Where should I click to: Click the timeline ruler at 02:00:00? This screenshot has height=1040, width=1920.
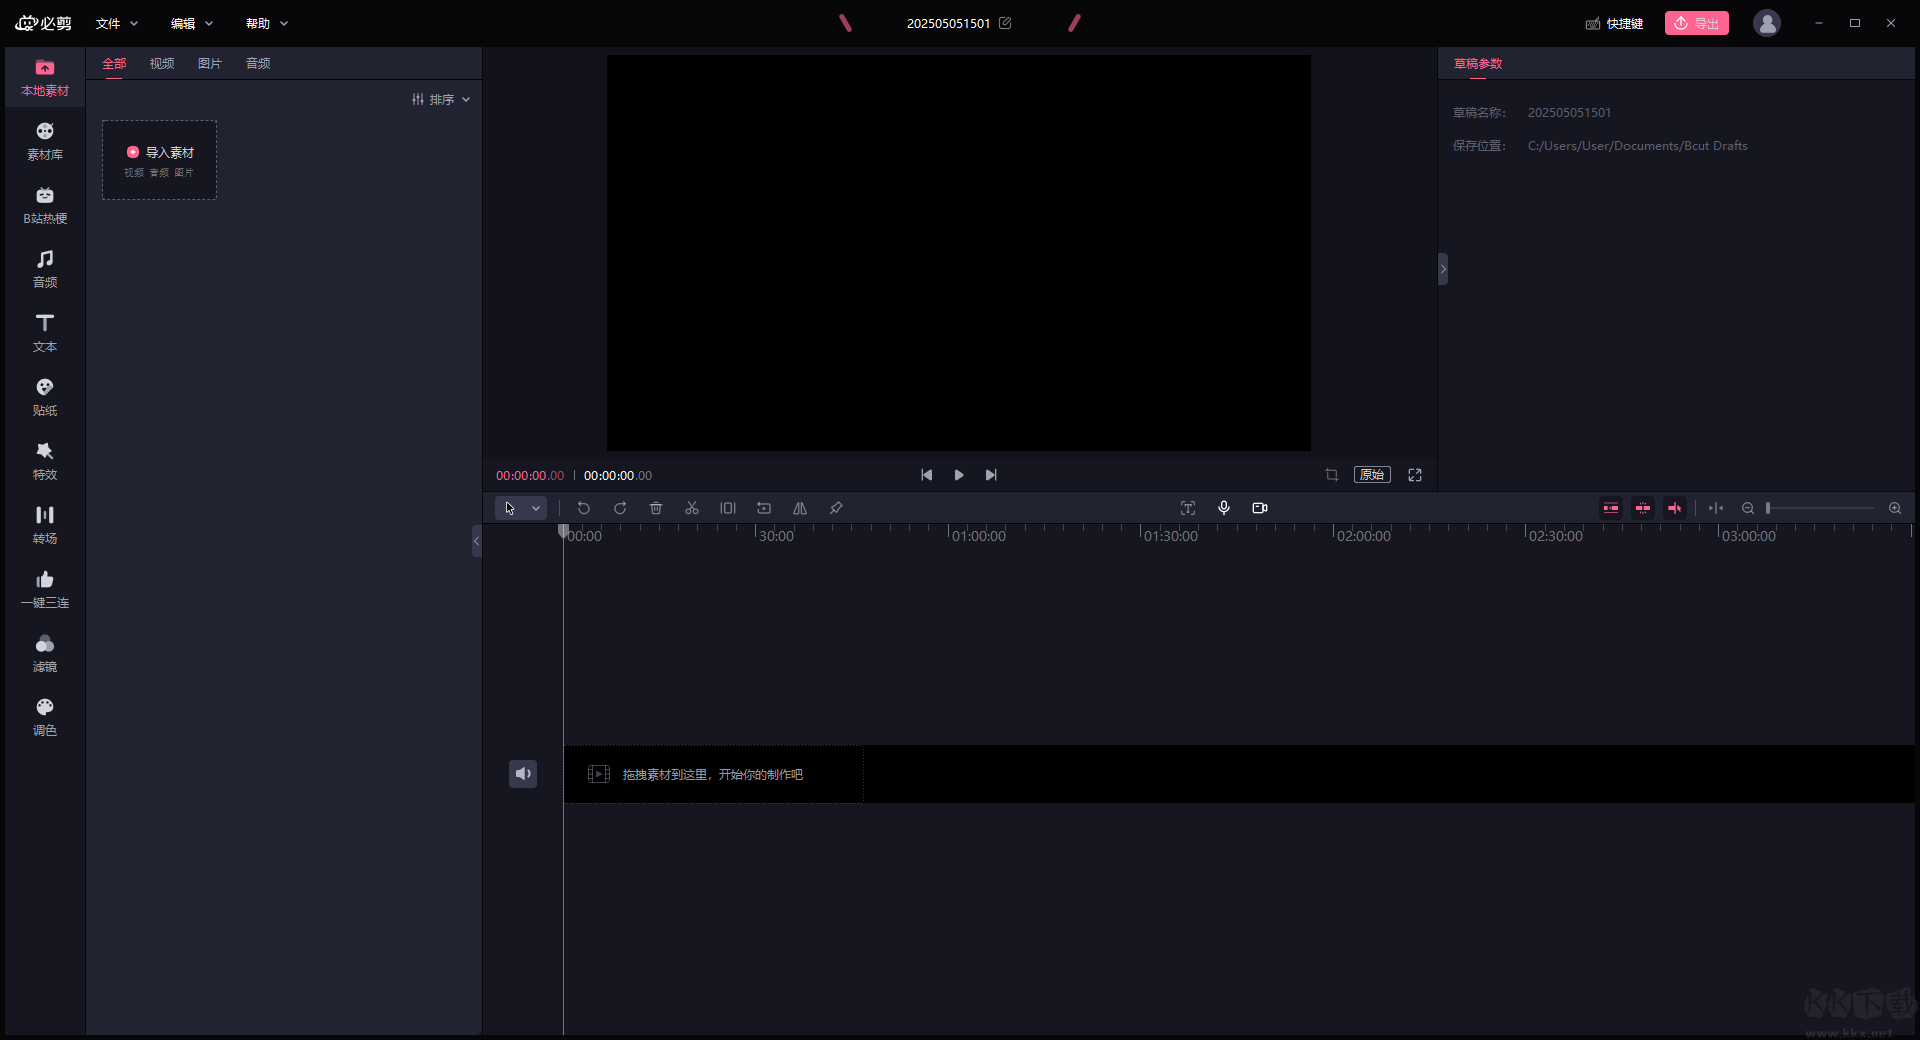tap(1364, 536)
